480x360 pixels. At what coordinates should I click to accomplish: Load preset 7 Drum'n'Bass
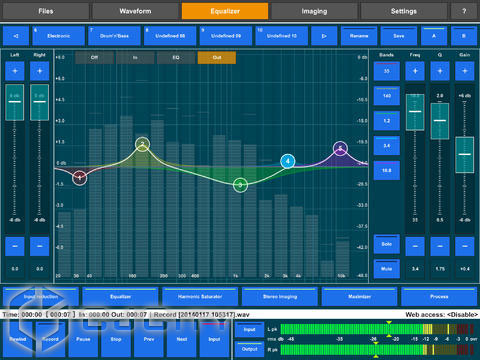pos(114,36)
